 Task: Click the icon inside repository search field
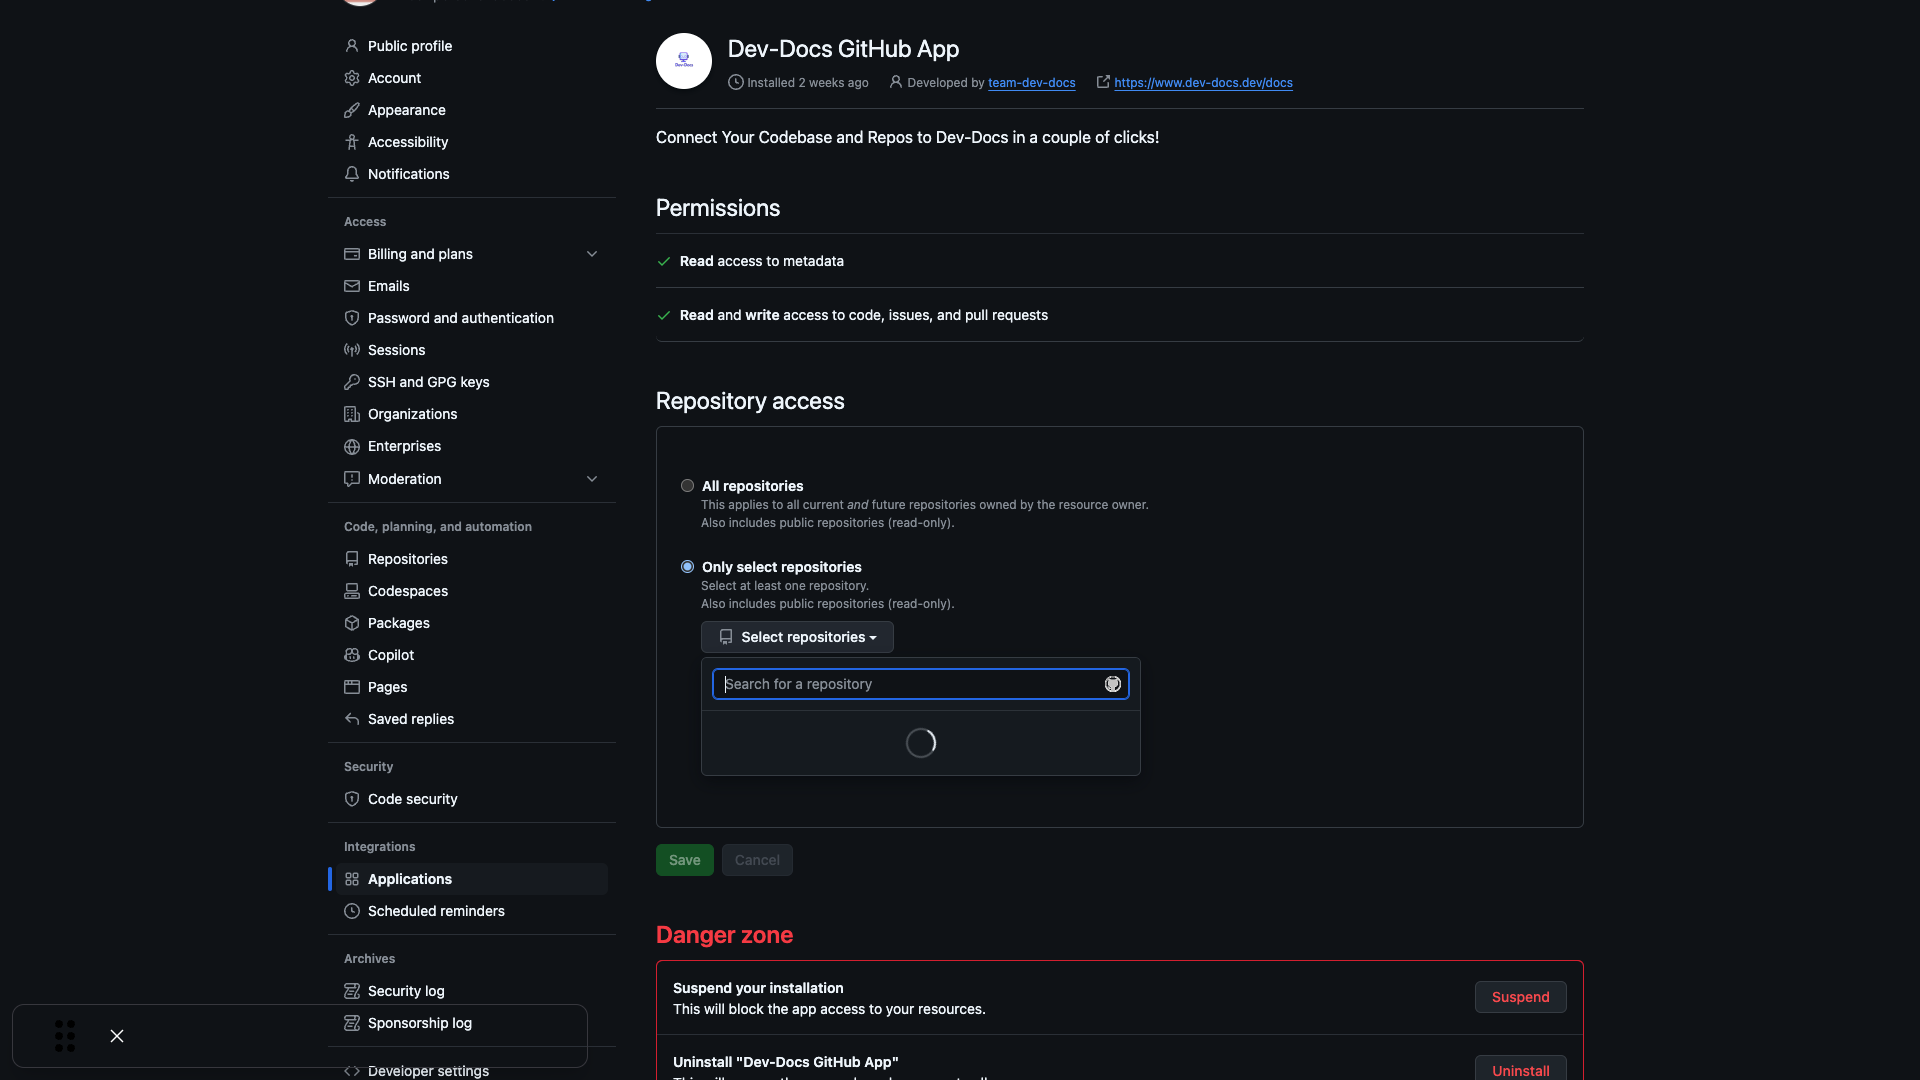(x=1112, y=684)
